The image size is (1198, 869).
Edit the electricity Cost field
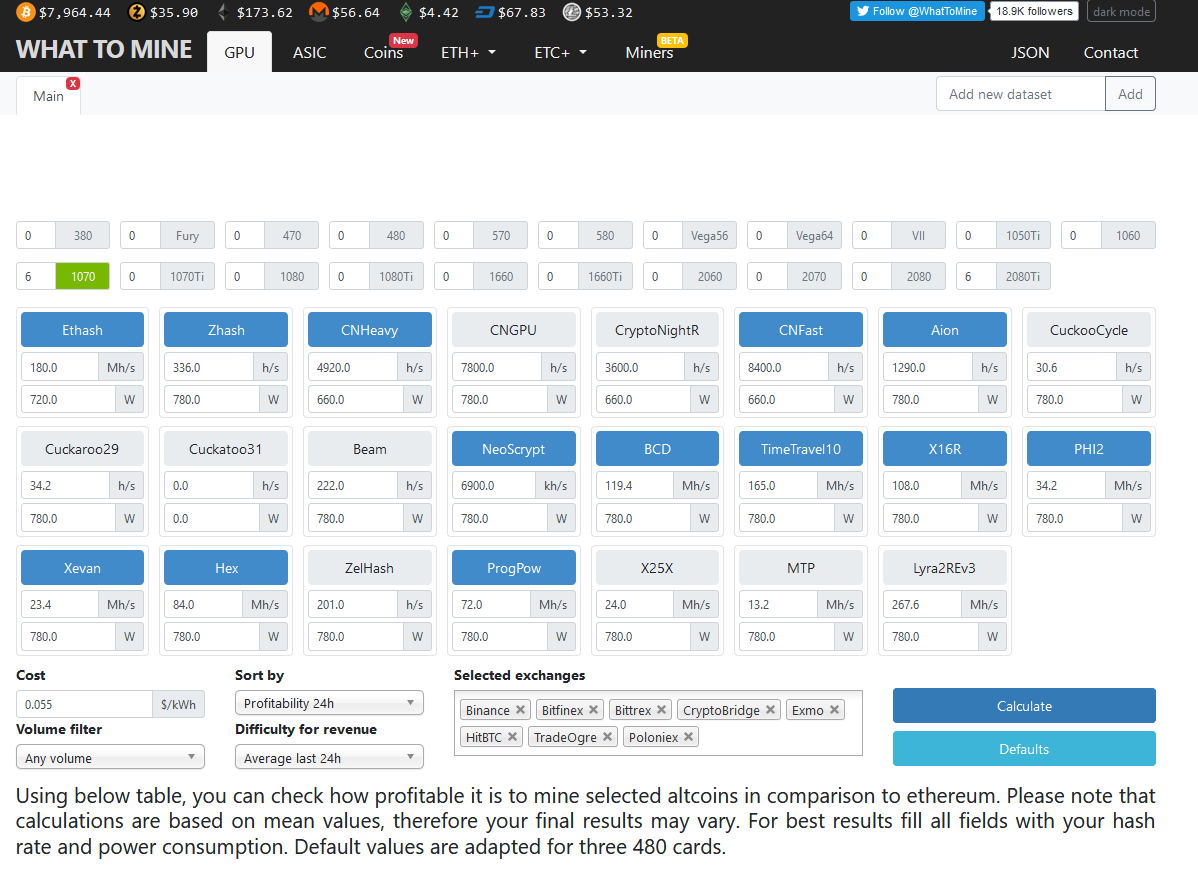point(85,704)
